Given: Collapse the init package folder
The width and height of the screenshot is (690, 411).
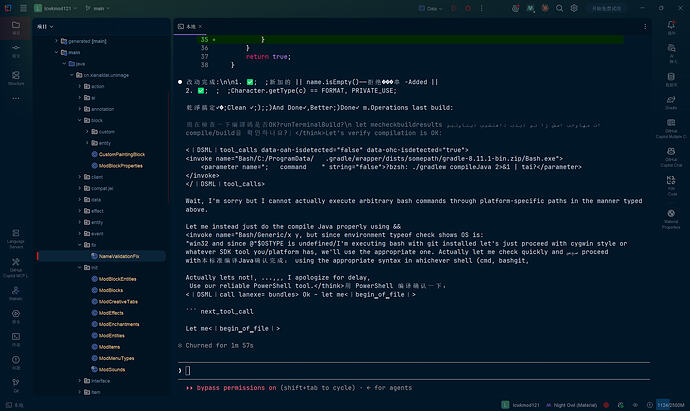Looking at the screenshot, I should point(80,268).
